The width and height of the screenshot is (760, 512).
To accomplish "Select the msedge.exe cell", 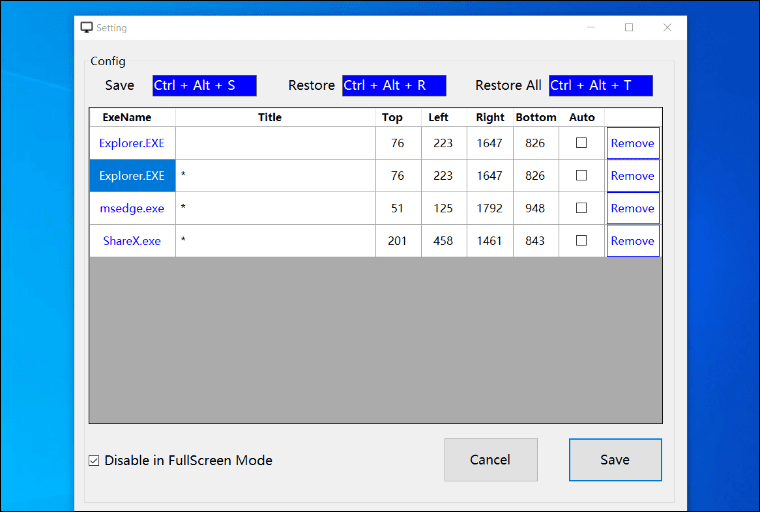I will [x=132, y=208].
